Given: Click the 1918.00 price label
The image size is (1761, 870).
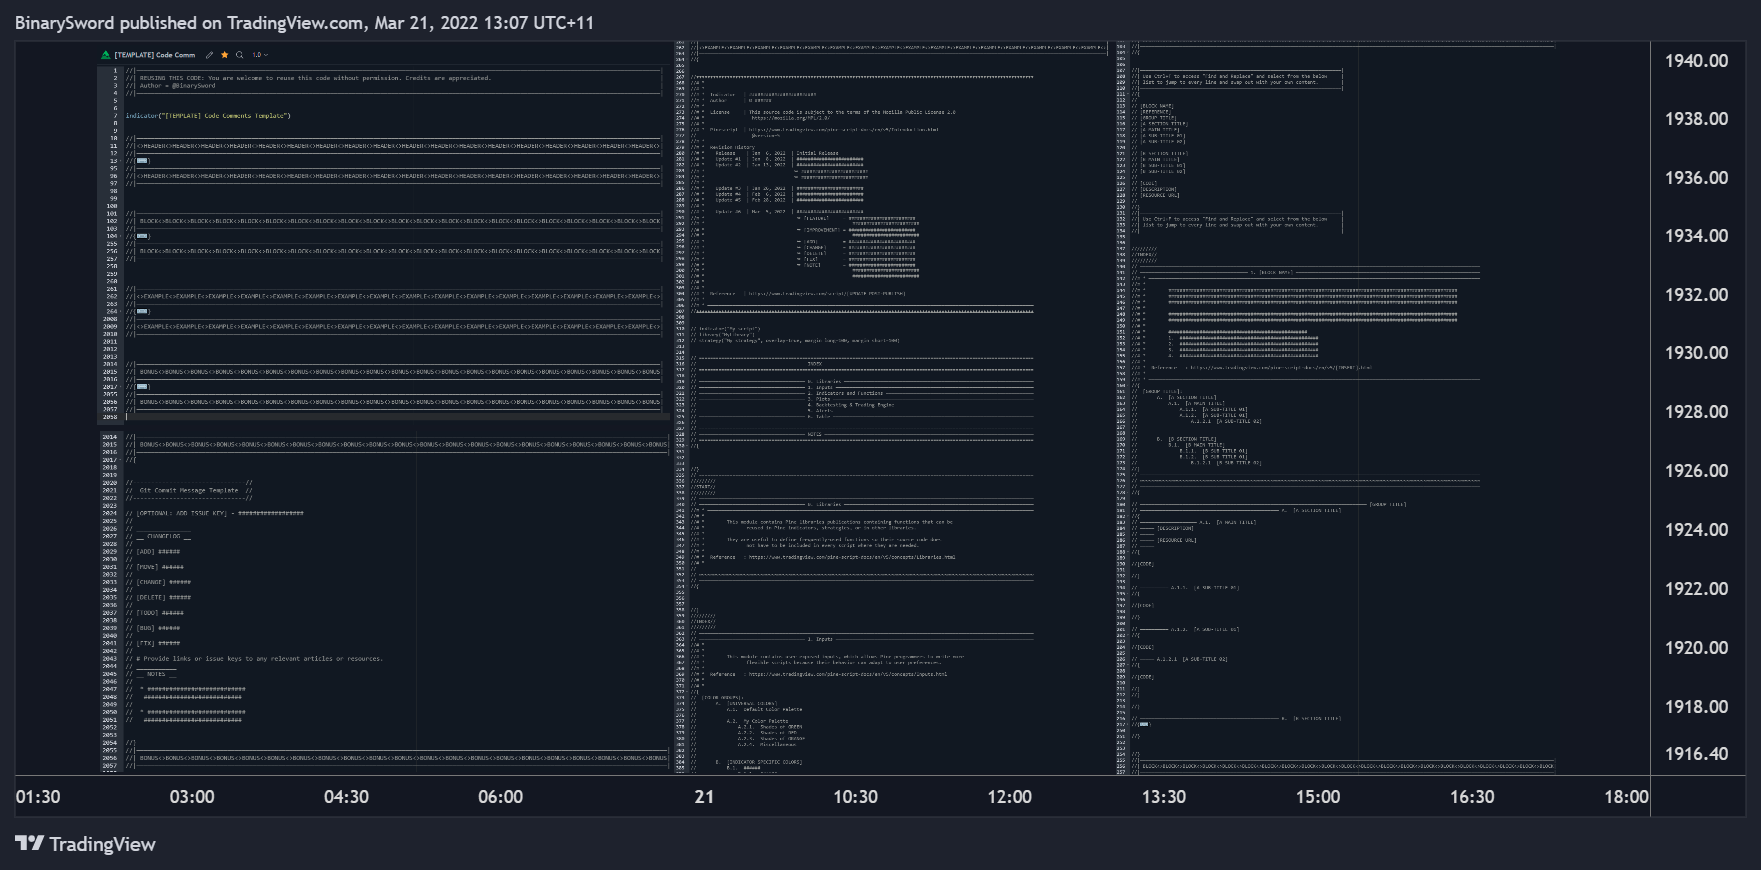Looking at the screenshot, I should click(1696, 707).
